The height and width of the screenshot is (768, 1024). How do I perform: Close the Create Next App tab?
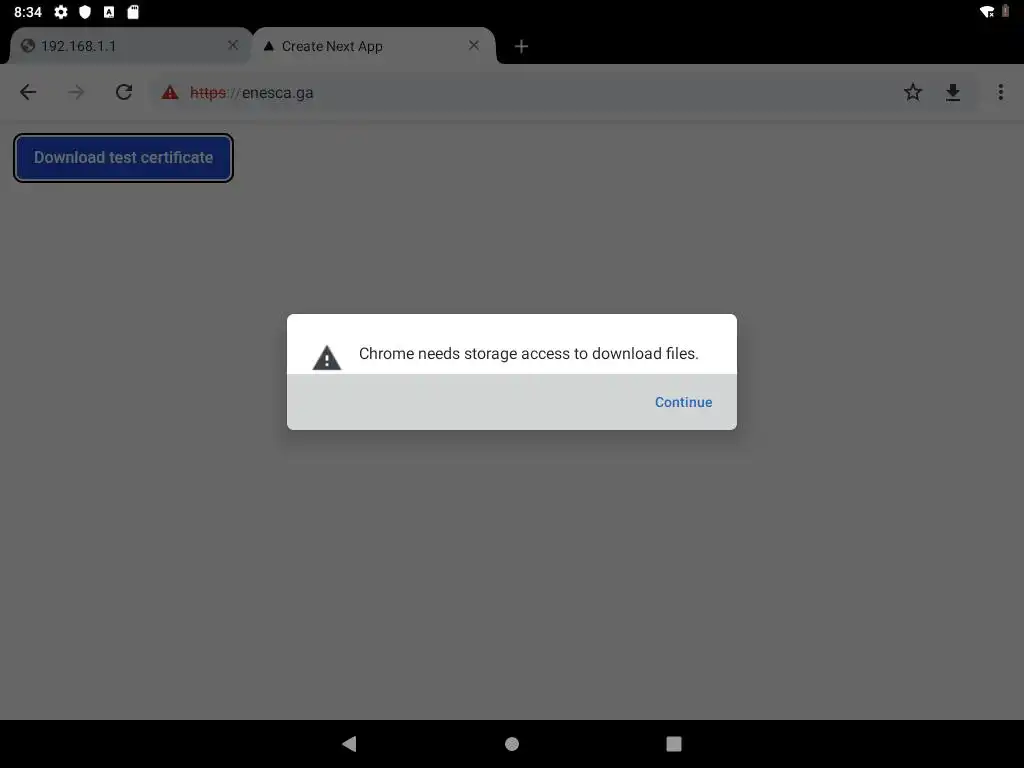coord(474,45)
